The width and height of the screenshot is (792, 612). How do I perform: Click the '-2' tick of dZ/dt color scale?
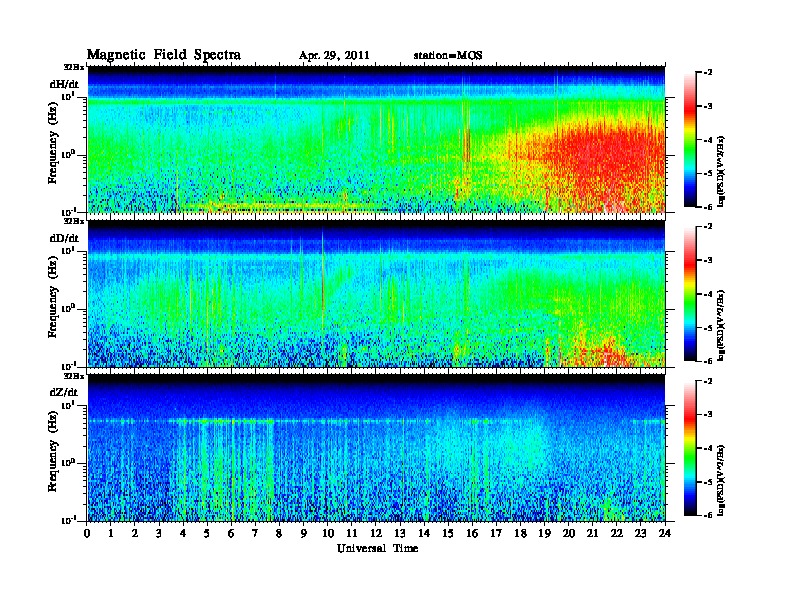[x=708, y=381]
